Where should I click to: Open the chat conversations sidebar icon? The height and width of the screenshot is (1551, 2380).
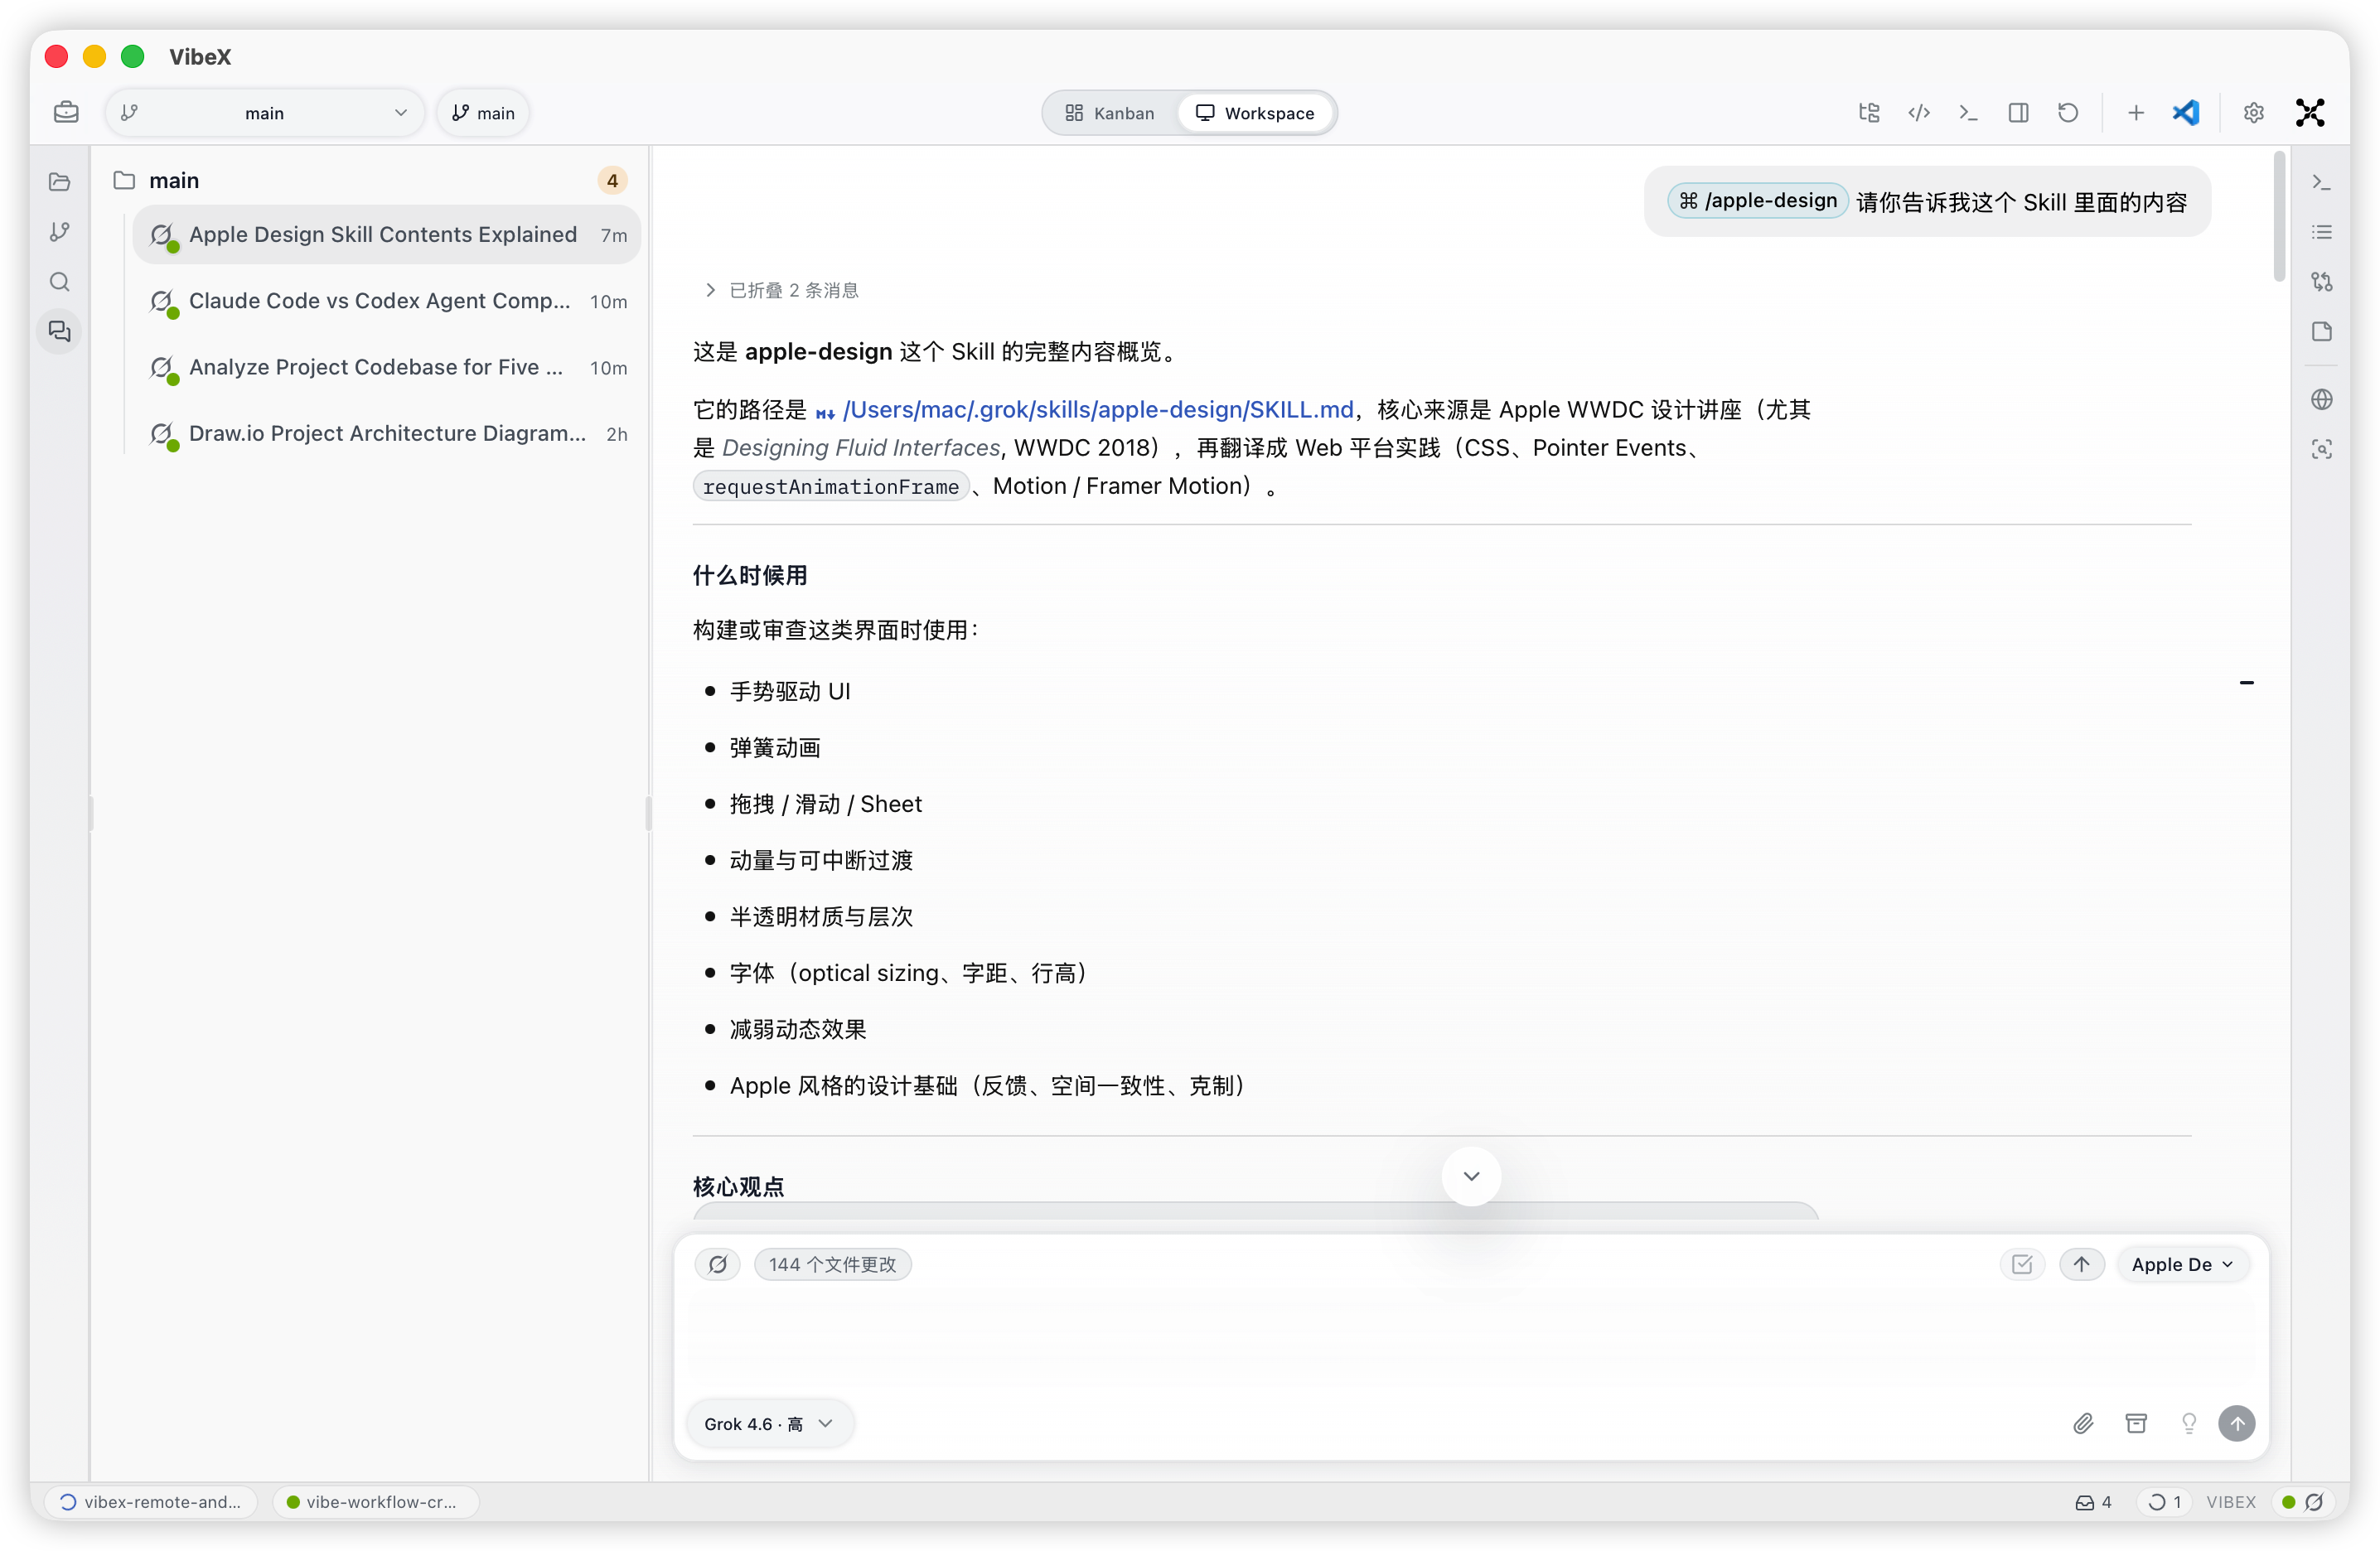[x=60, y=331]
